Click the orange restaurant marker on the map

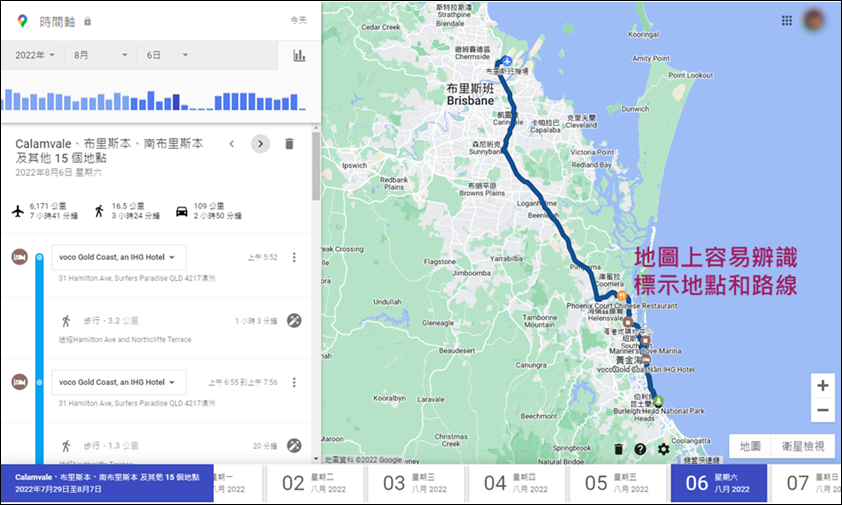pos(622,295)
